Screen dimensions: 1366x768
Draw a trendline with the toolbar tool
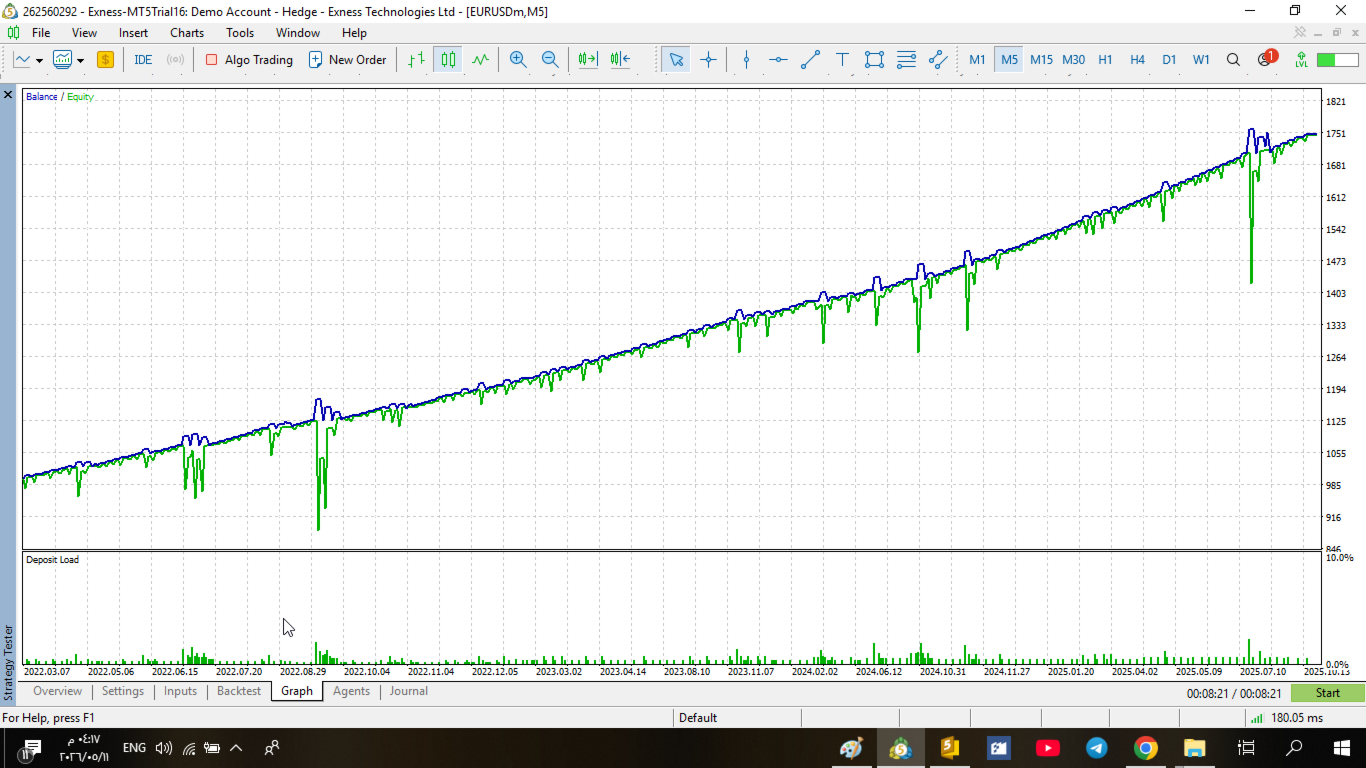810,59
